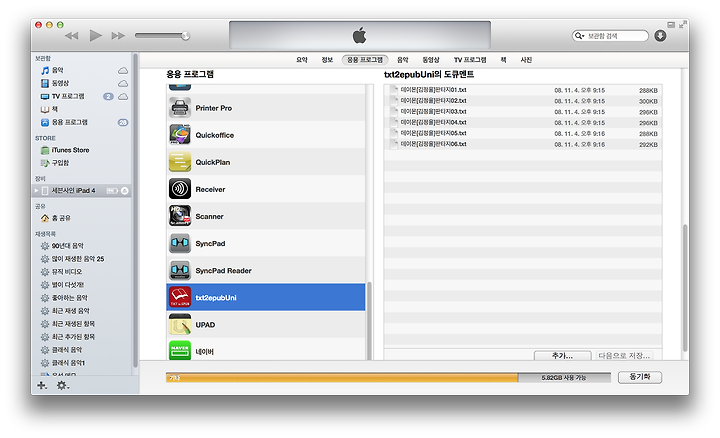Screen dimensions: 720x438
Task: Switch to the 음악 tab
Action: [403, 60]
